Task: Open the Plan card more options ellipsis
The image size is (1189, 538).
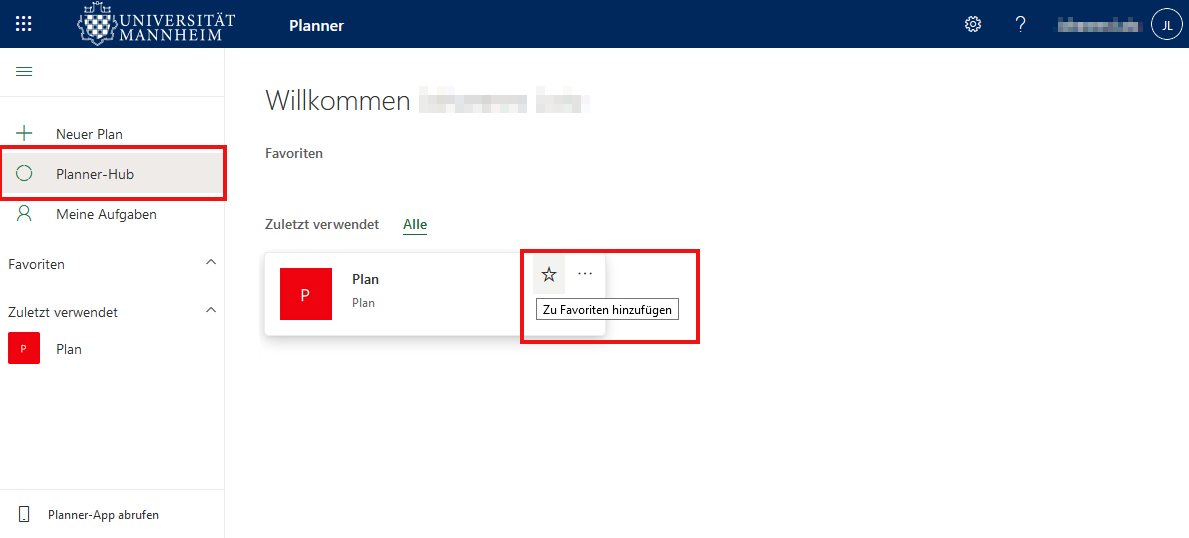Action: [585, 274]
